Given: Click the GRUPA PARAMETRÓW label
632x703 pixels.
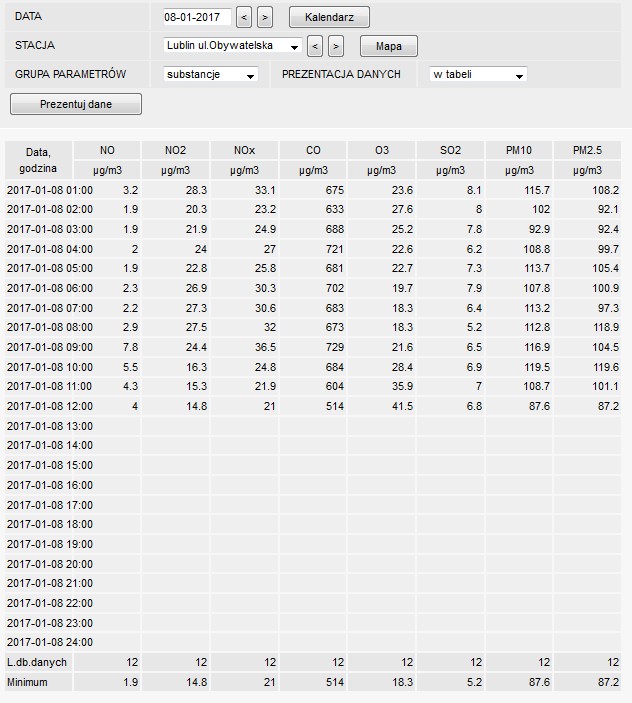Looking at the screenshot, I should [70, 74].
